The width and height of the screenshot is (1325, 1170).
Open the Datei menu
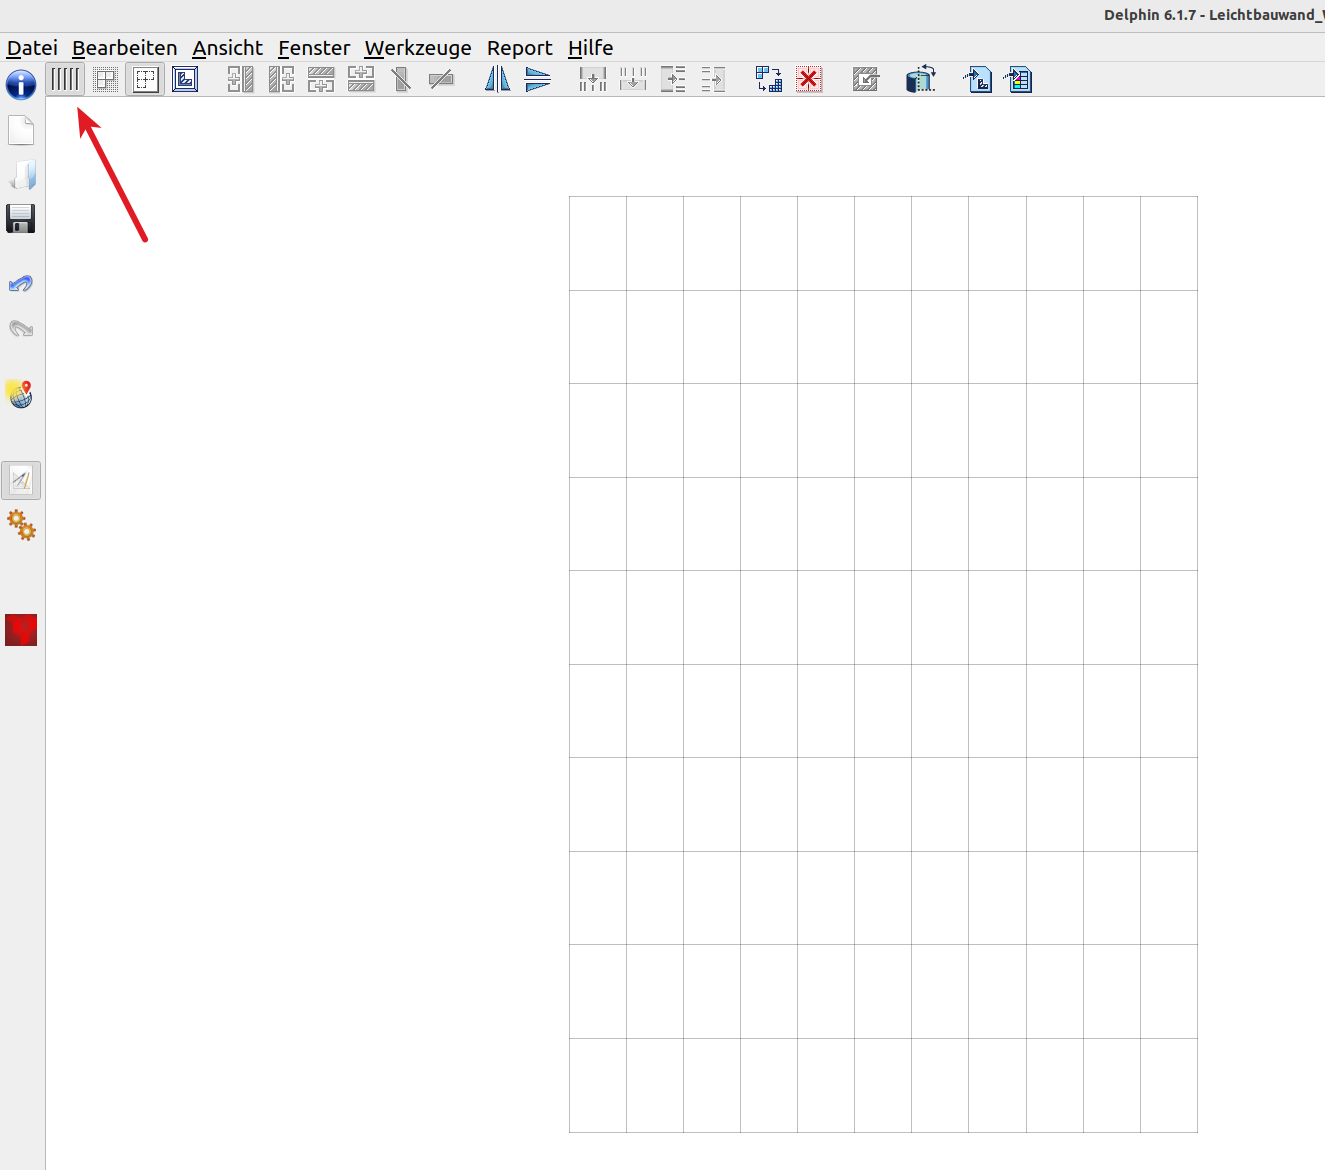click(x=32, y=48)
